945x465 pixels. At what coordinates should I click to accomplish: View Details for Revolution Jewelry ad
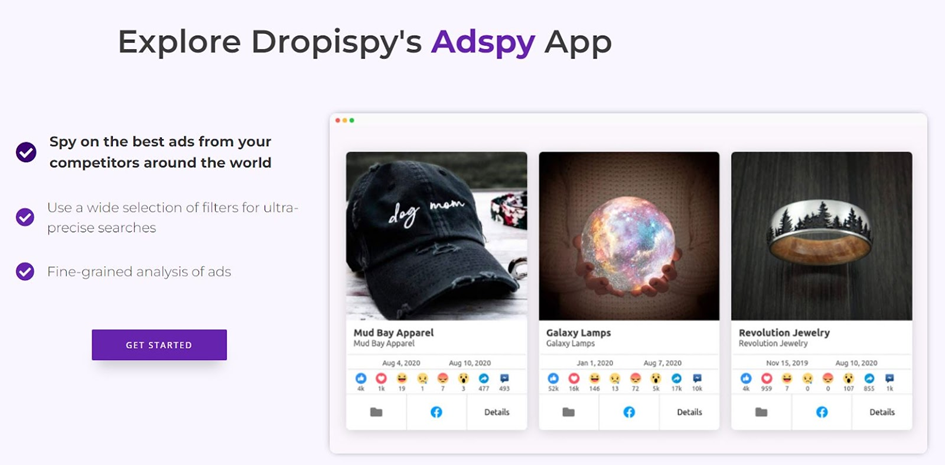pos(882,412)
